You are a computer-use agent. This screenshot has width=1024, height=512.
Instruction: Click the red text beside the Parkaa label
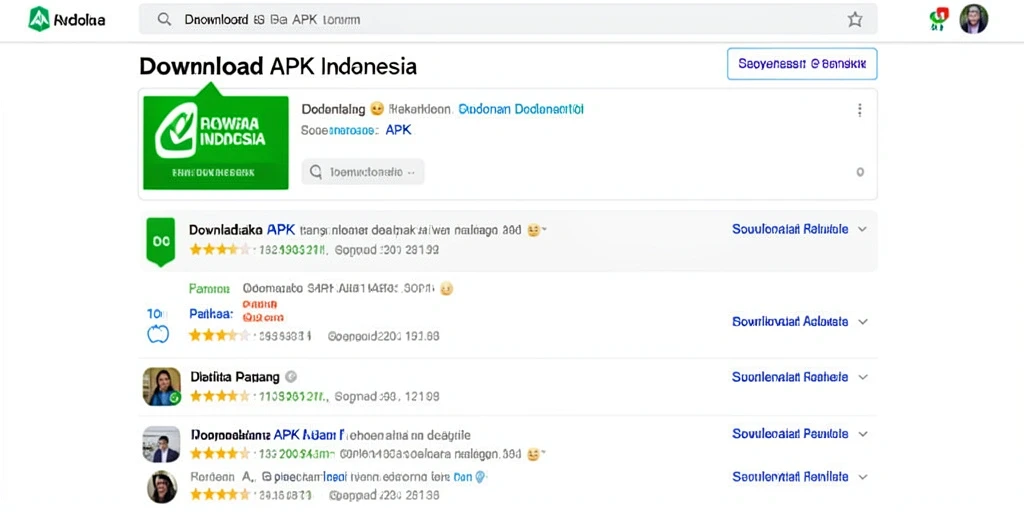pos(263,311)
